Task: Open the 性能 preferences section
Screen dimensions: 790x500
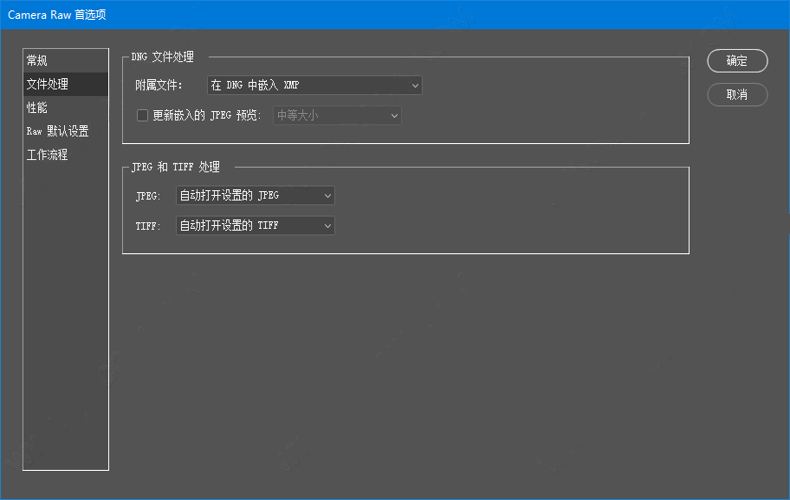Action: [65, 107]
